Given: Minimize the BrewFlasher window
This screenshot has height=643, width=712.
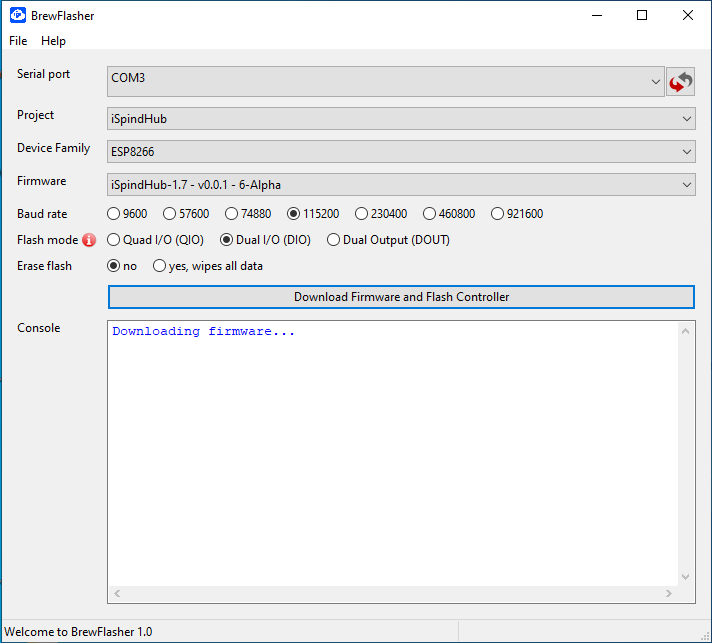Looking at the screenshot, I should [x=597, y=15].
